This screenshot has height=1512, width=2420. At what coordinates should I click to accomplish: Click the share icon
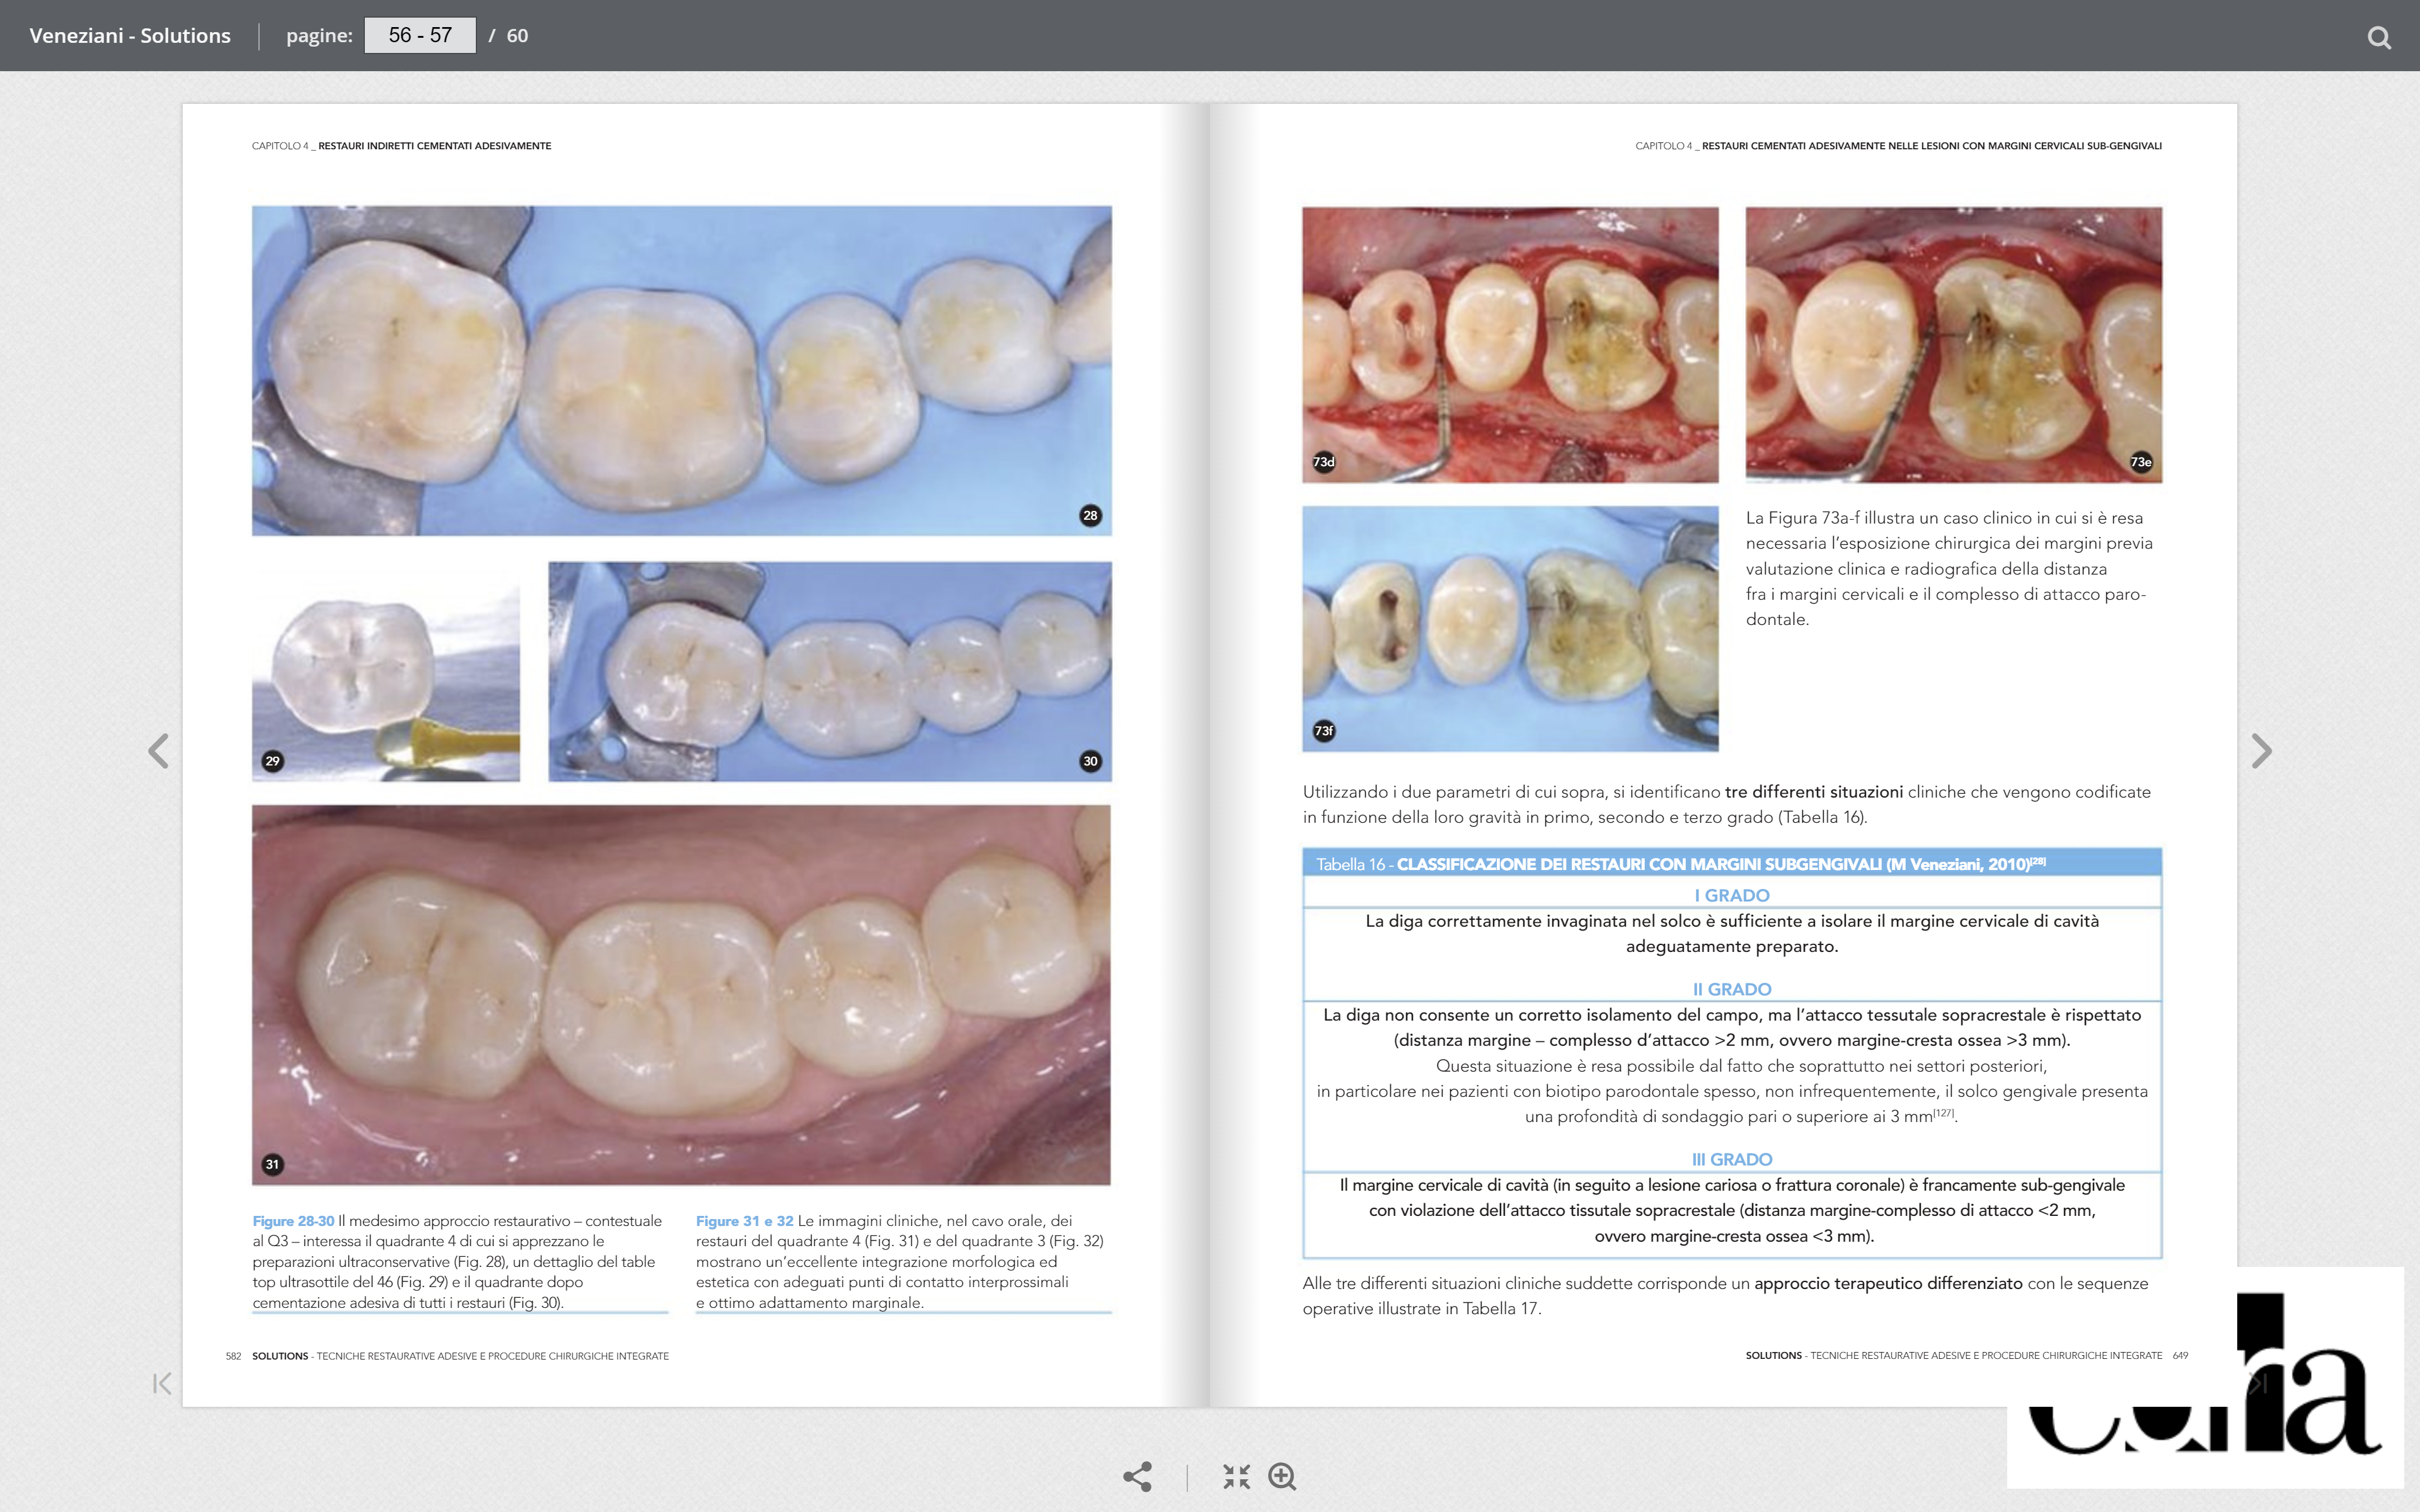1137,1477
